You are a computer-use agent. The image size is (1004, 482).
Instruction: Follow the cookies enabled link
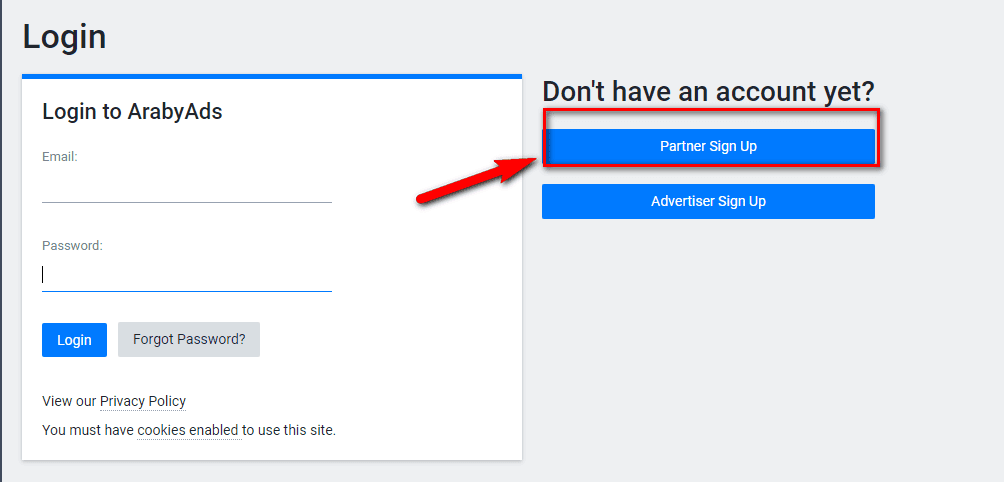tap(189, 430)
